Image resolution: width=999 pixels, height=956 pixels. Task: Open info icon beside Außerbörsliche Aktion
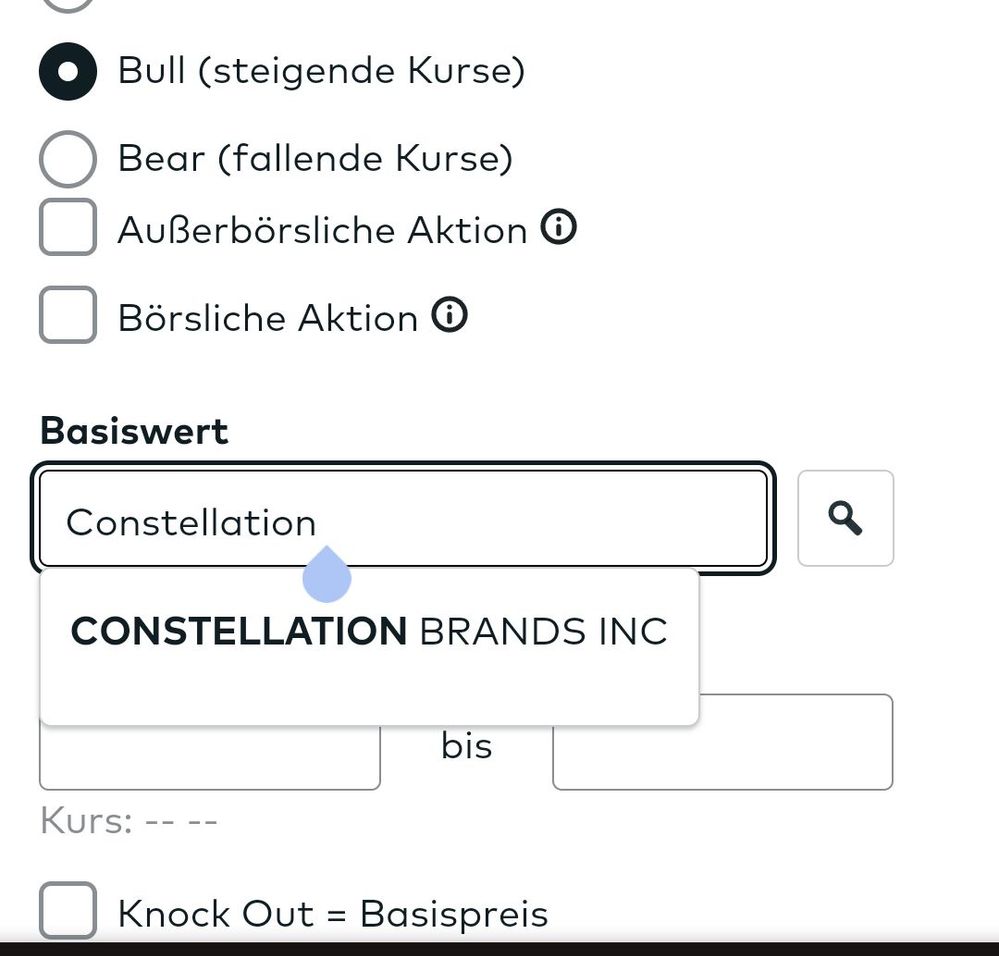559,229
